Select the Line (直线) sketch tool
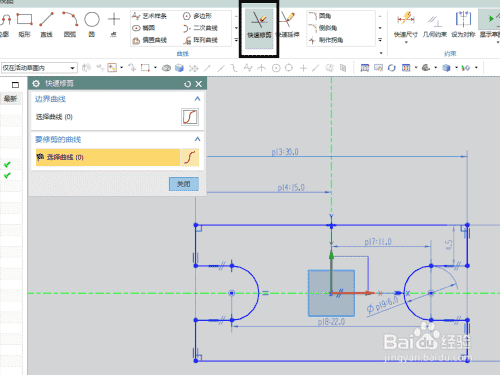The image size is (500, 375). [x=46, y=25]
